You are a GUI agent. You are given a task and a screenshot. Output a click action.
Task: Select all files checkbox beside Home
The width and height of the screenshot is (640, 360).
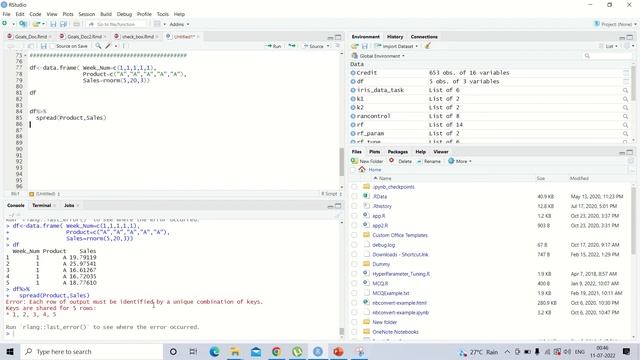tap(353, 170)
